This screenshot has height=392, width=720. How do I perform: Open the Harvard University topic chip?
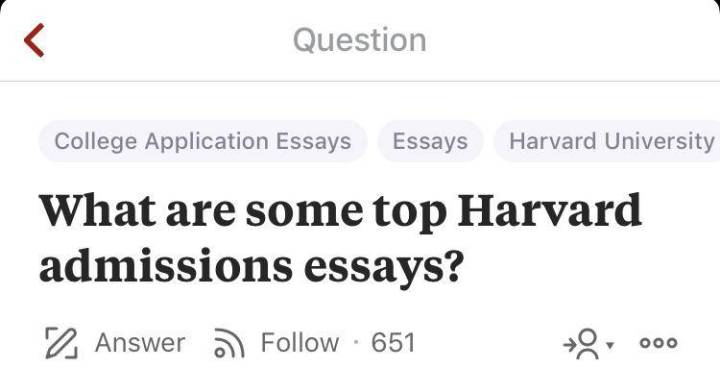[607, 141]
